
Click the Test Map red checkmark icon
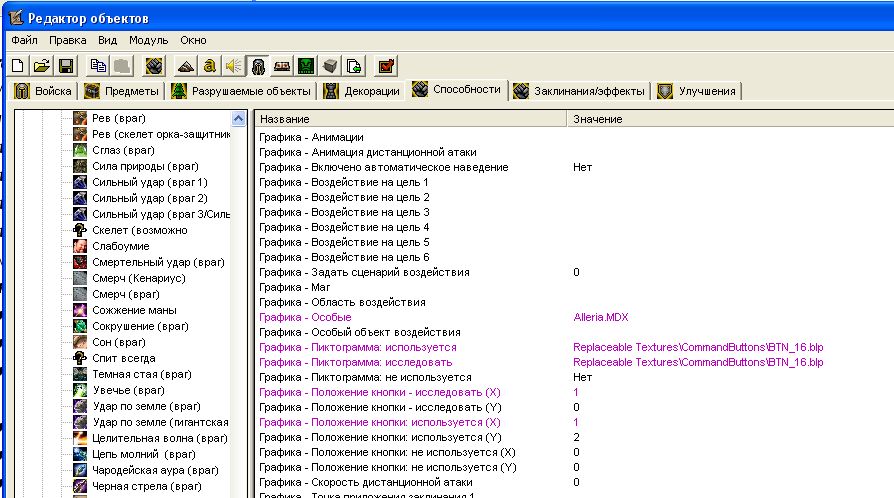pyautogui.click(x=386, y=66)
